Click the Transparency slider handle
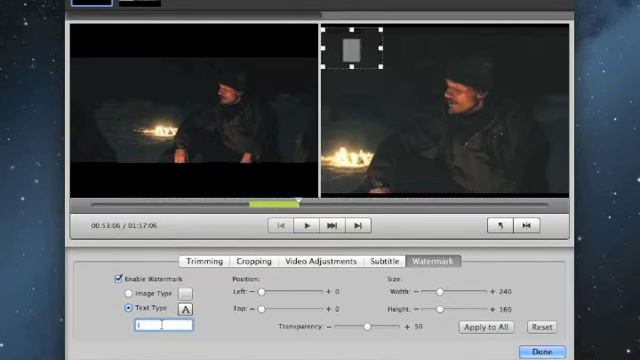 (367, 327)
